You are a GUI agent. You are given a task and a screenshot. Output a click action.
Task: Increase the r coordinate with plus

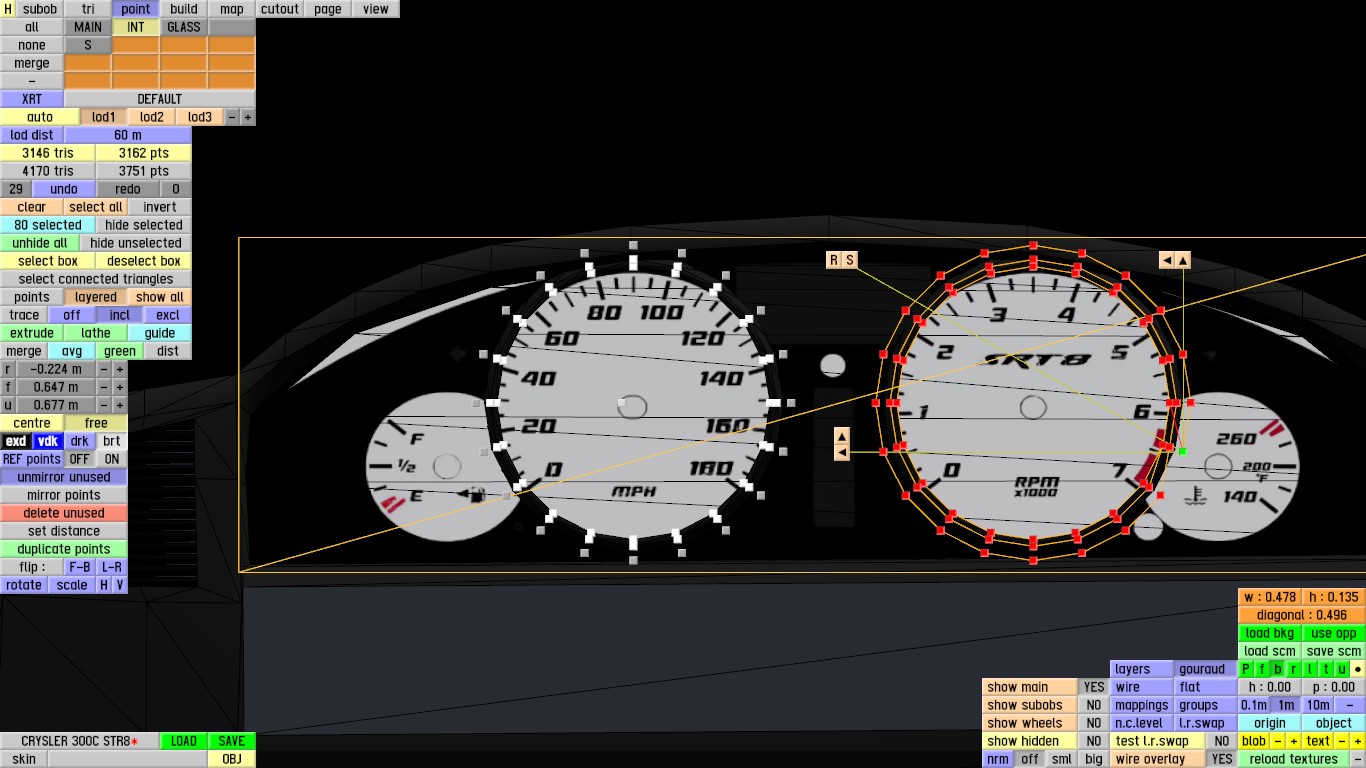(x=120, y=369)
